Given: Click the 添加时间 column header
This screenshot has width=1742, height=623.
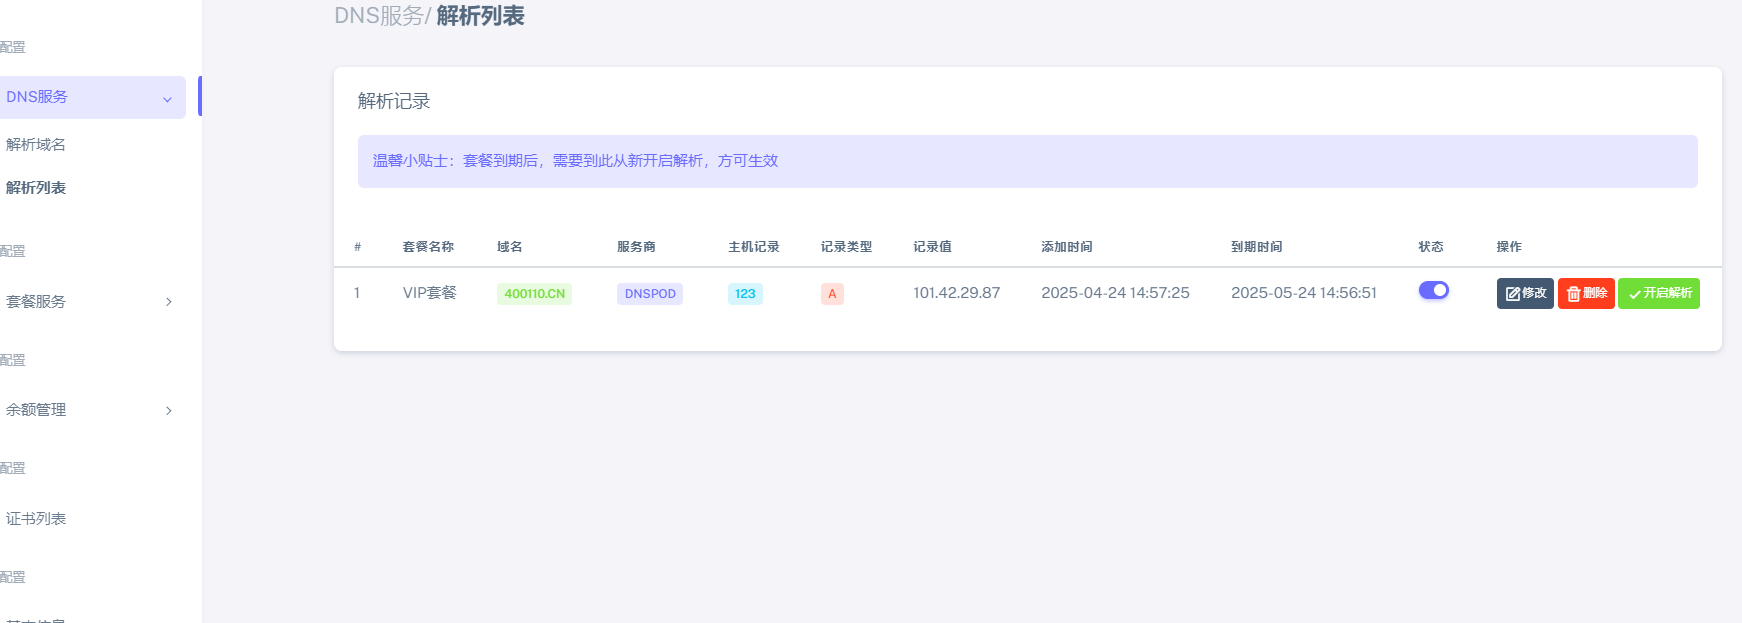Looking at the screenshot, I should (1066, 246).
